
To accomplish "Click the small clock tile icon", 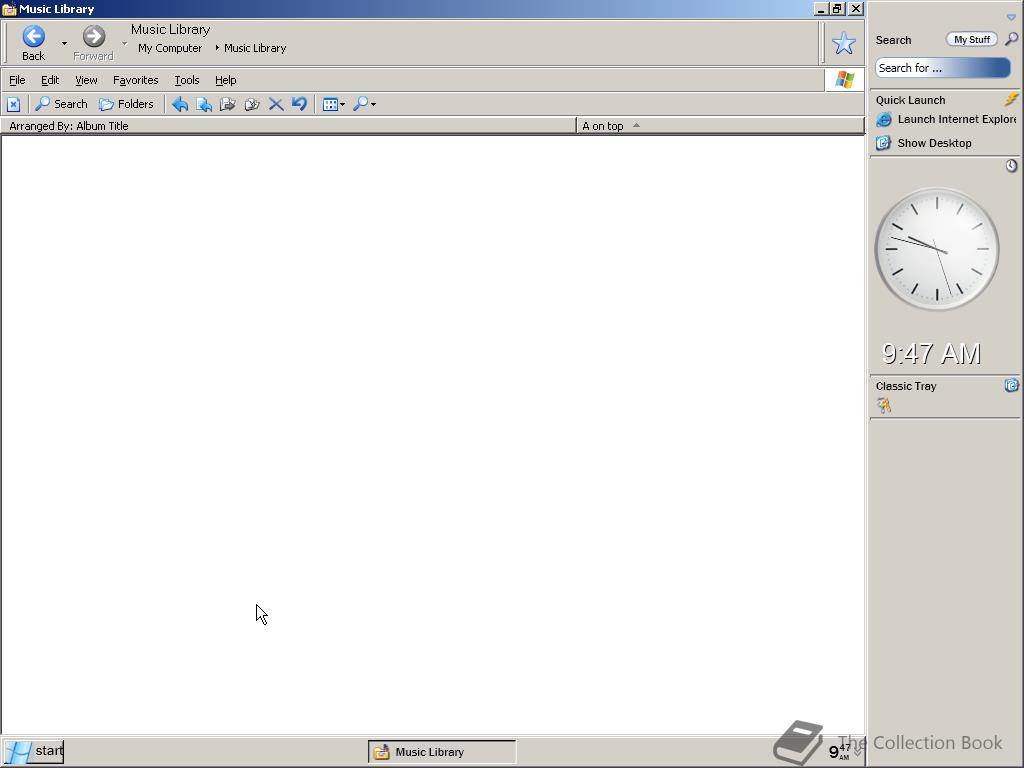I will (x=1011, y=166).
